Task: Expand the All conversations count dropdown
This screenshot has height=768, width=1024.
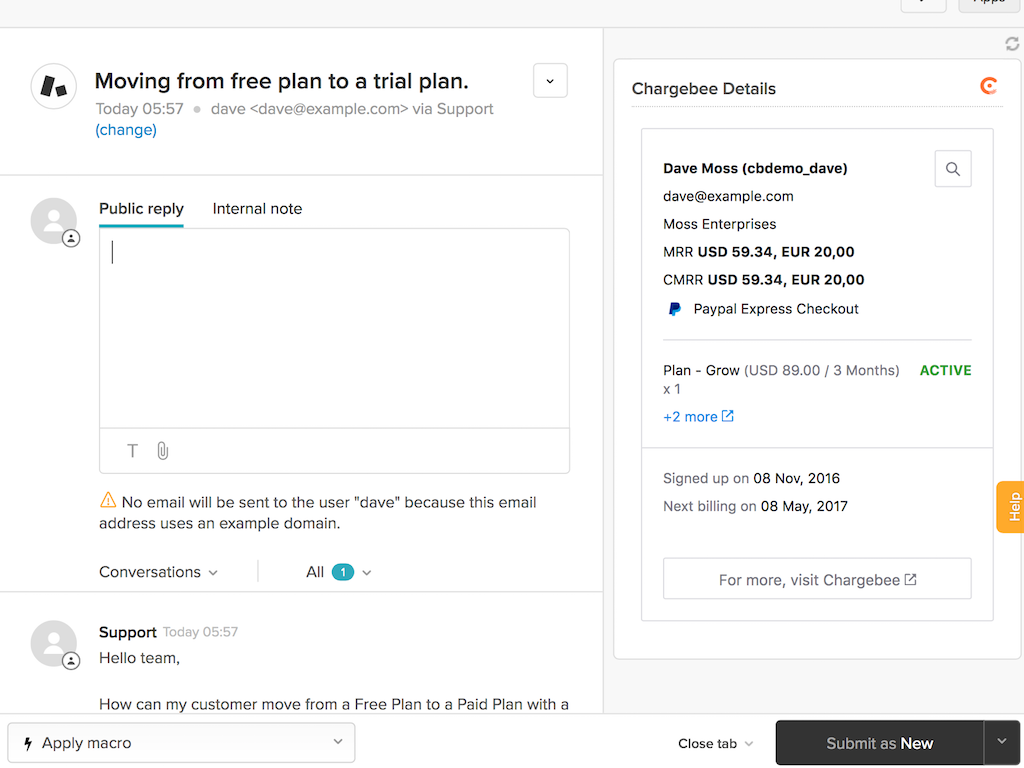Action: [x=338, y=572]
